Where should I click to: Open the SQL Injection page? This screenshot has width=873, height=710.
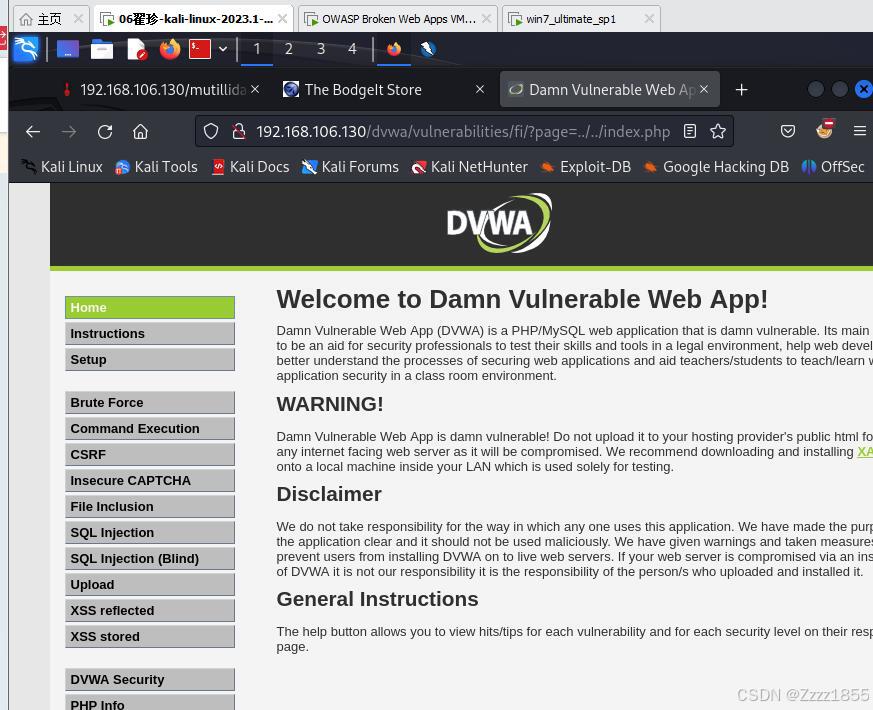(150, 533)
